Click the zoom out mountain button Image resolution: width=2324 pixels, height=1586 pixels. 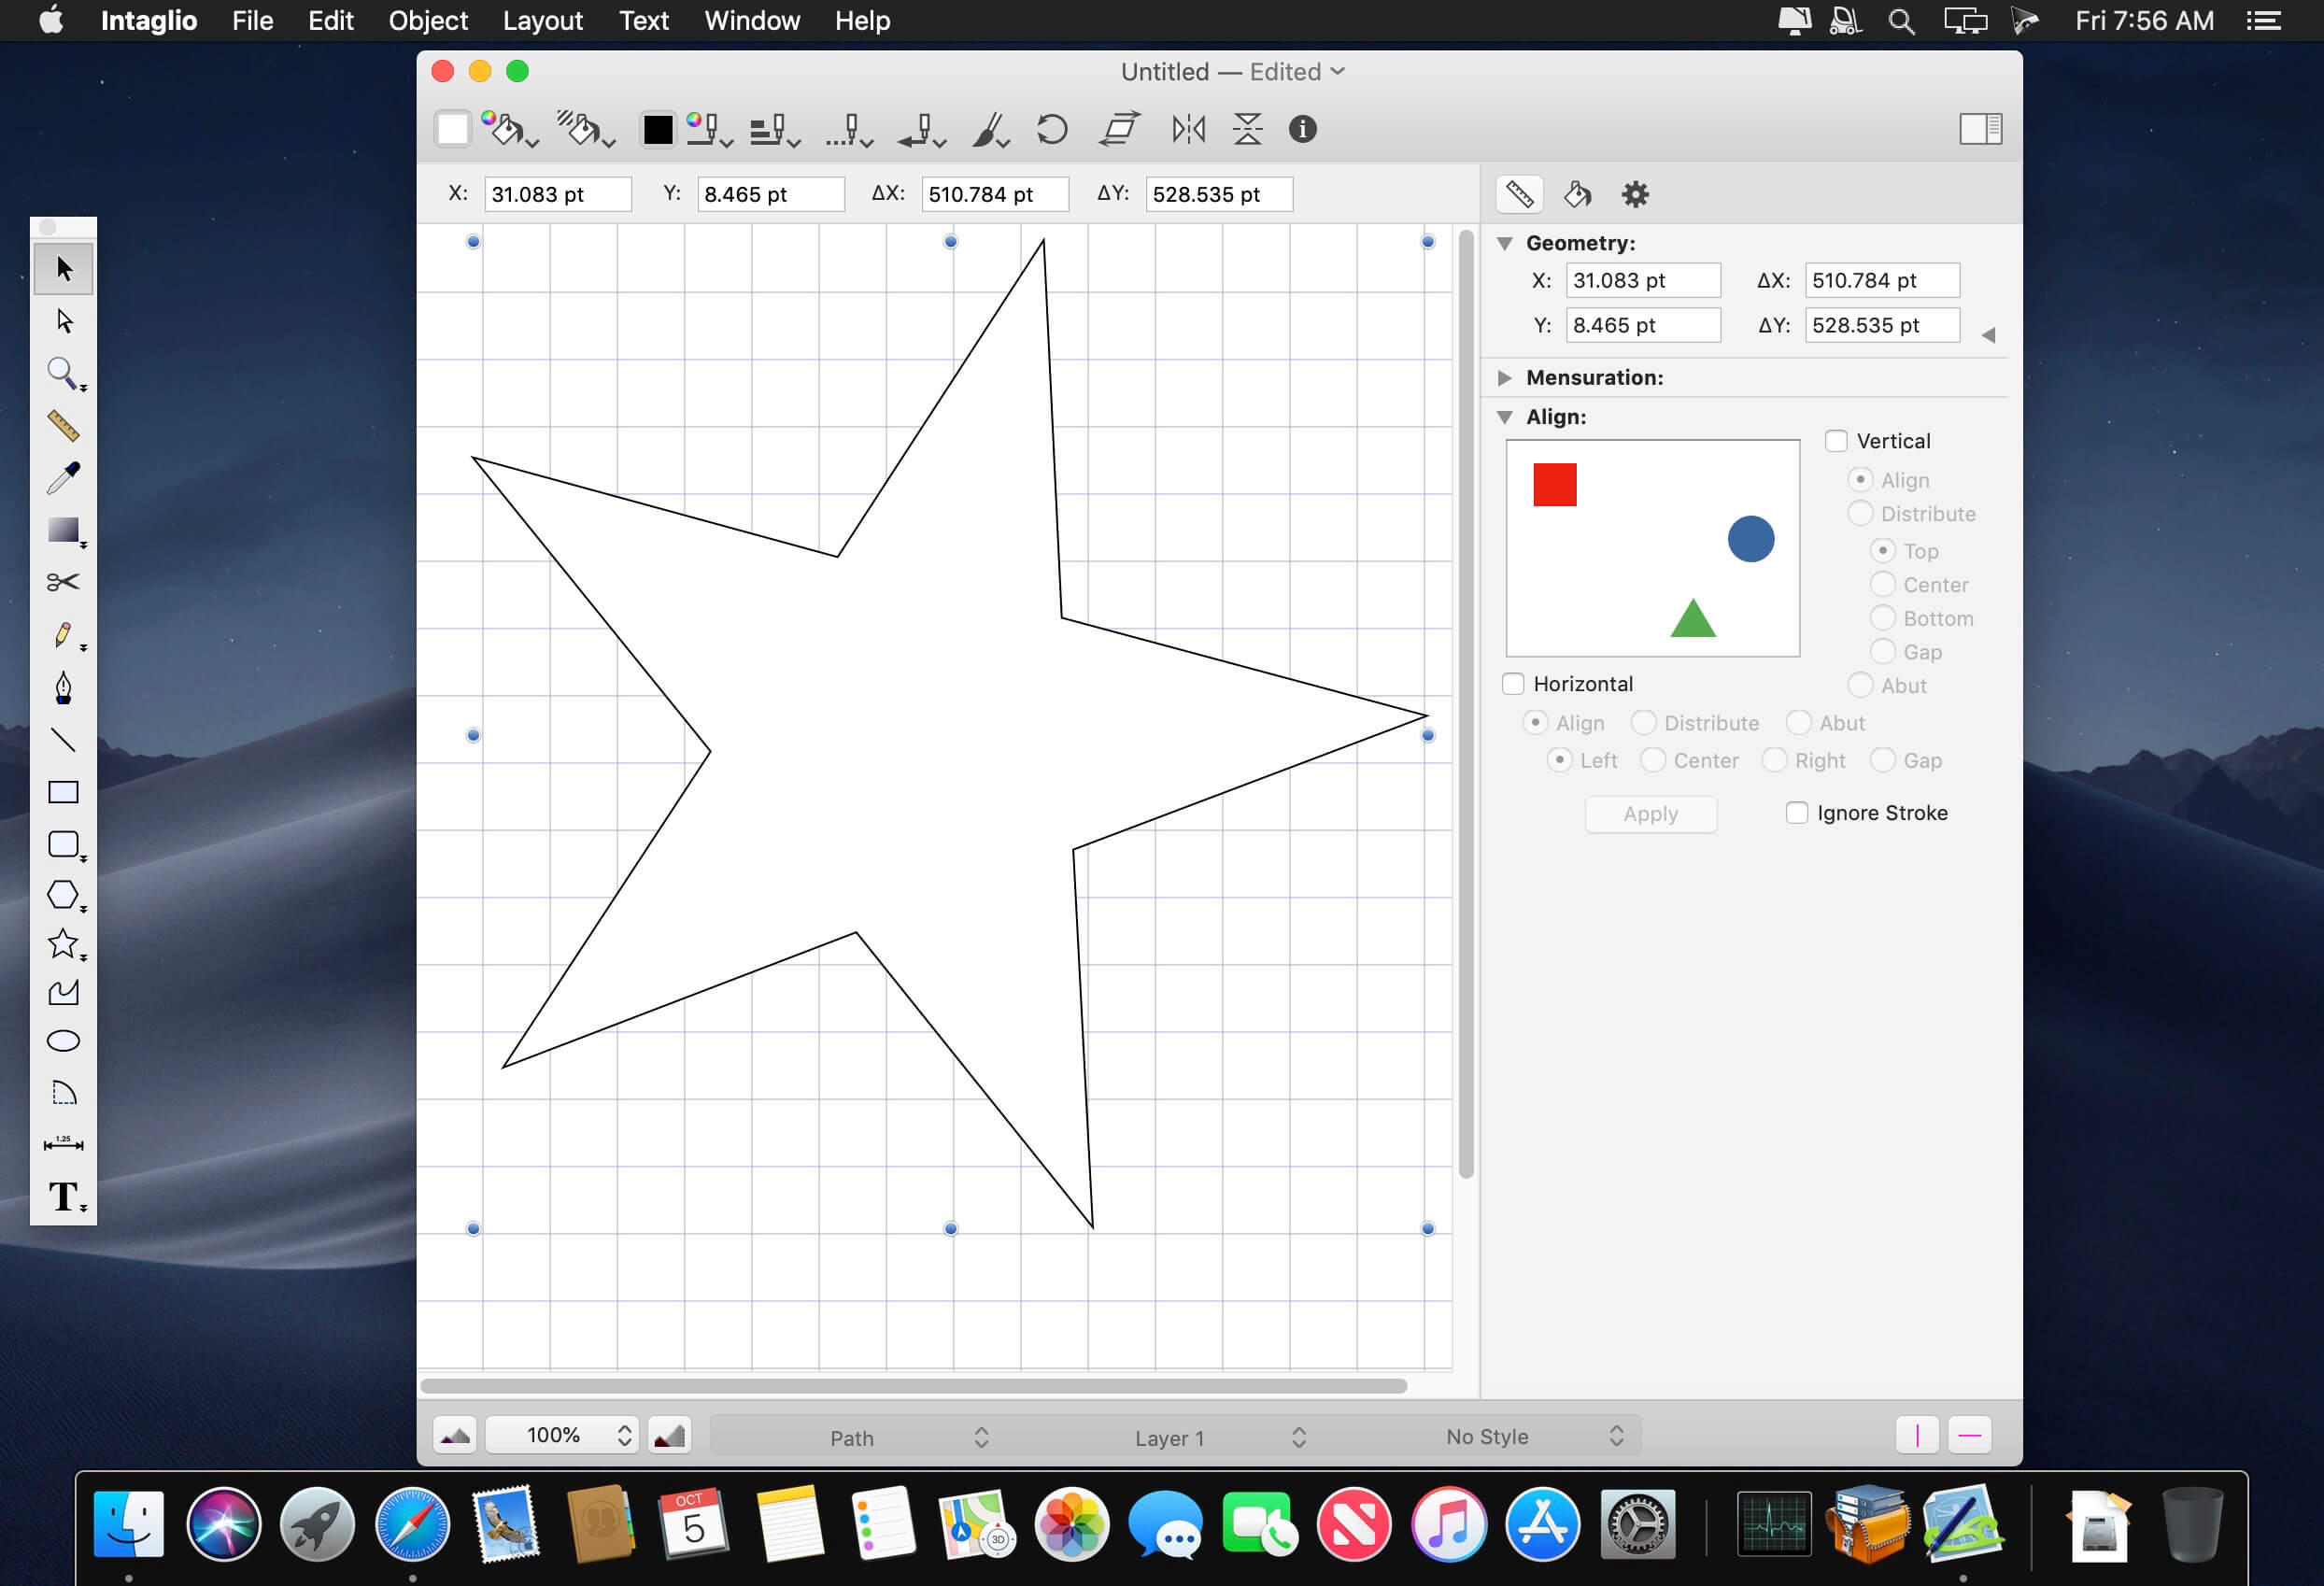(x=455, y=1436)
